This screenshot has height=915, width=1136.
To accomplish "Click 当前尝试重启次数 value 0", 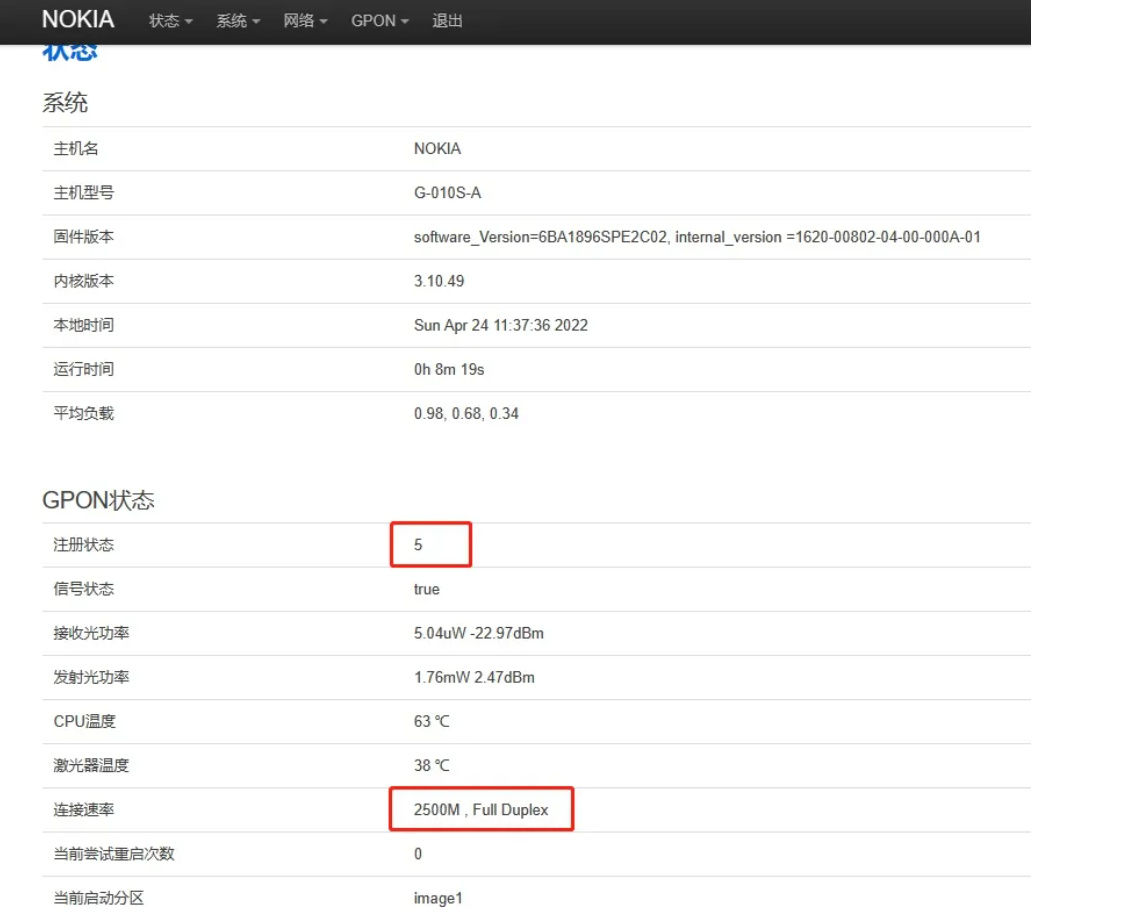I will (418, 854).
